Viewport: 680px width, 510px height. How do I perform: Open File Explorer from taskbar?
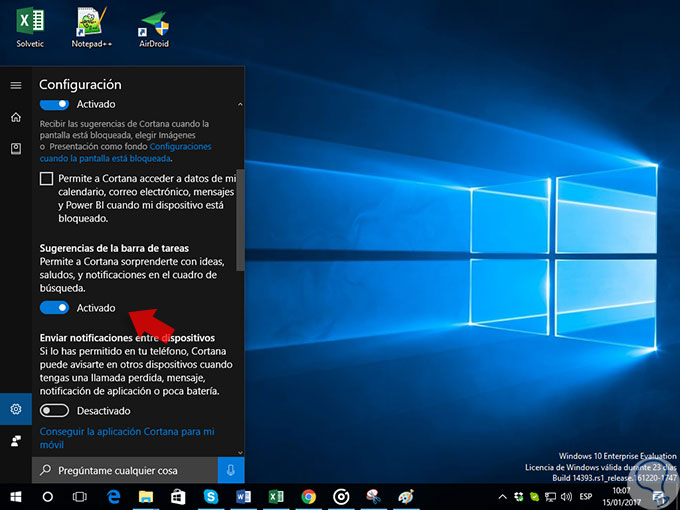pyautogui.click(x=146, y=497)
